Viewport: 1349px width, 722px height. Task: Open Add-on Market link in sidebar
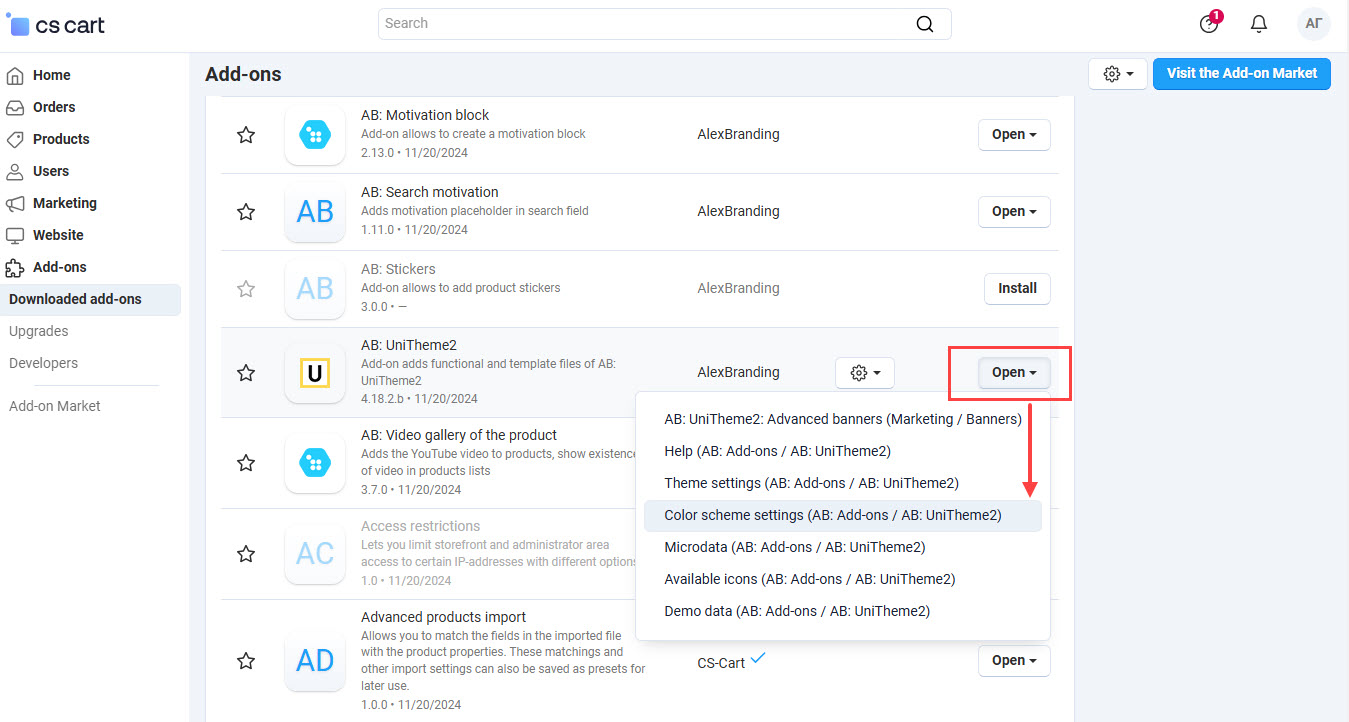click(55, 406)
